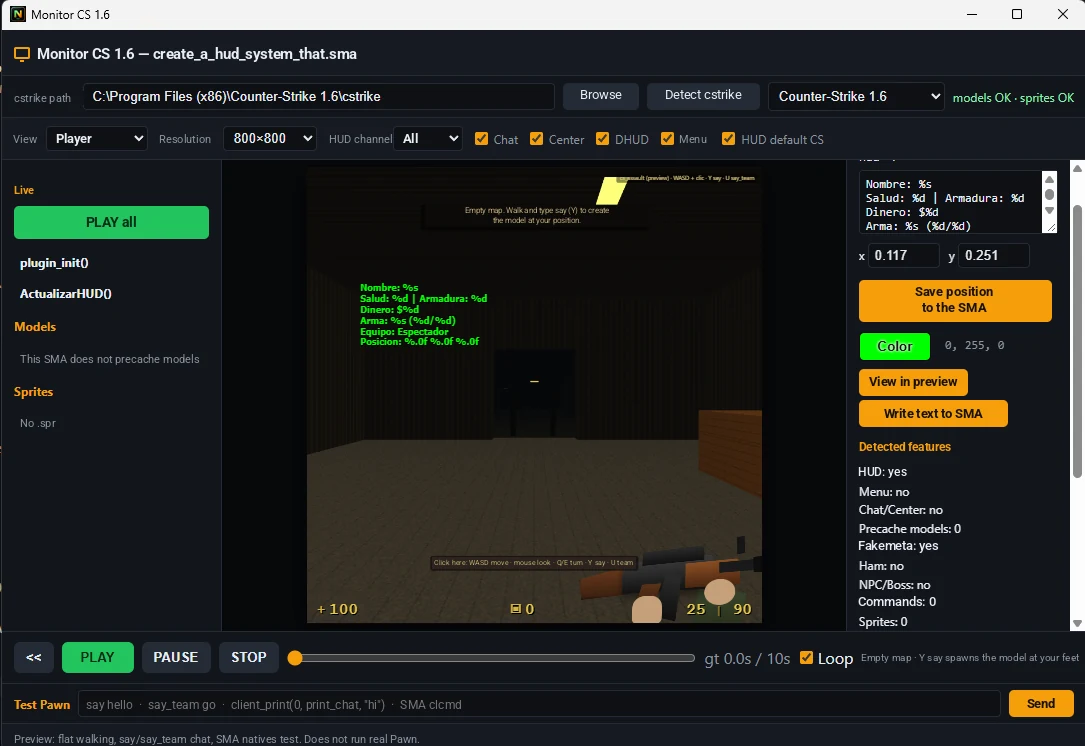
Task: Click the Send button
Action: pos(1041,703)
